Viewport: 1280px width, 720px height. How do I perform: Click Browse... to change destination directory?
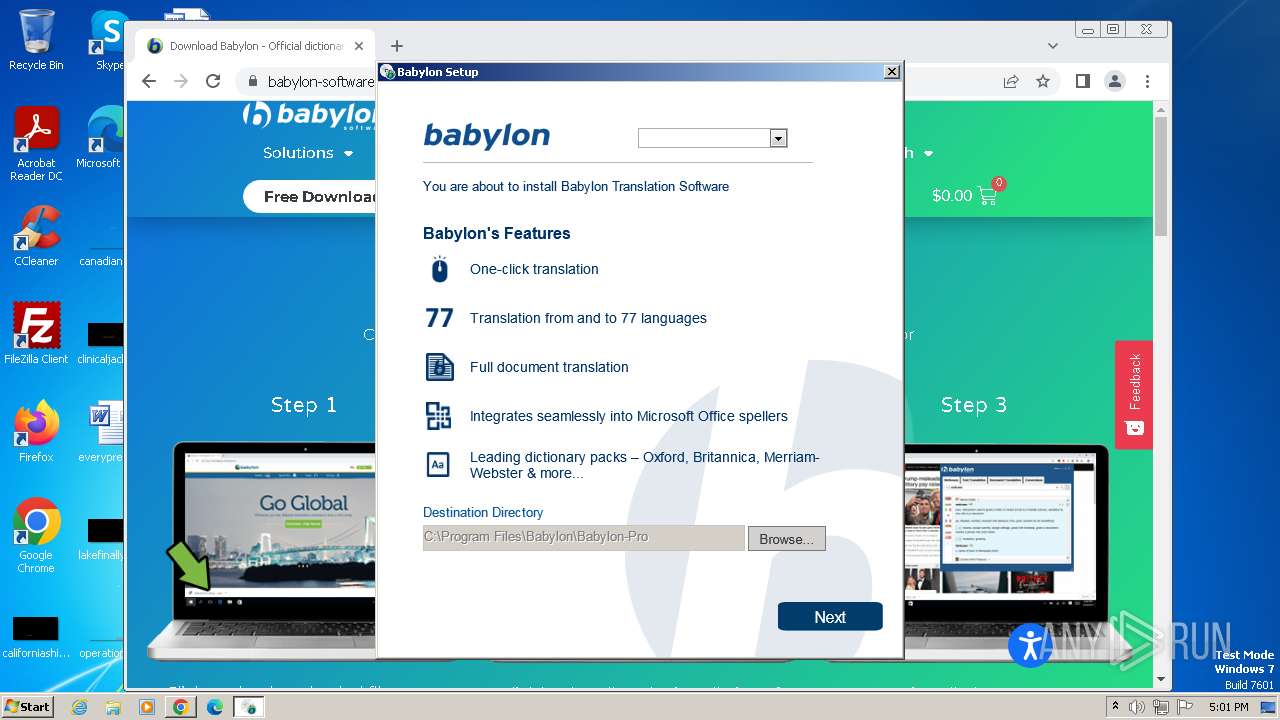[x=786, y=539]
